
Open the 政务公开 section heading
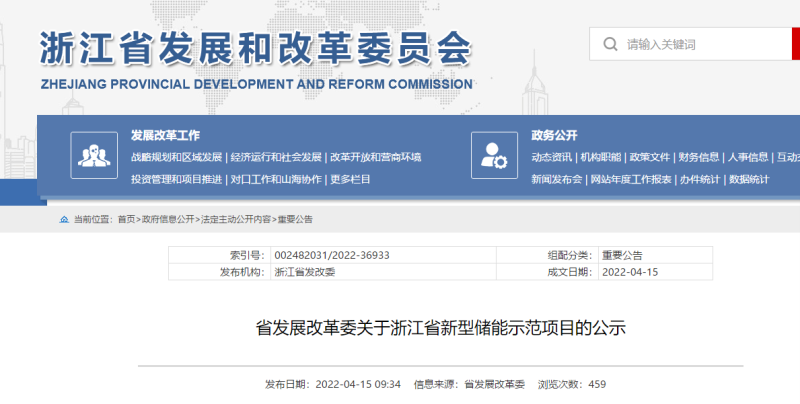[x=554, y=135]
